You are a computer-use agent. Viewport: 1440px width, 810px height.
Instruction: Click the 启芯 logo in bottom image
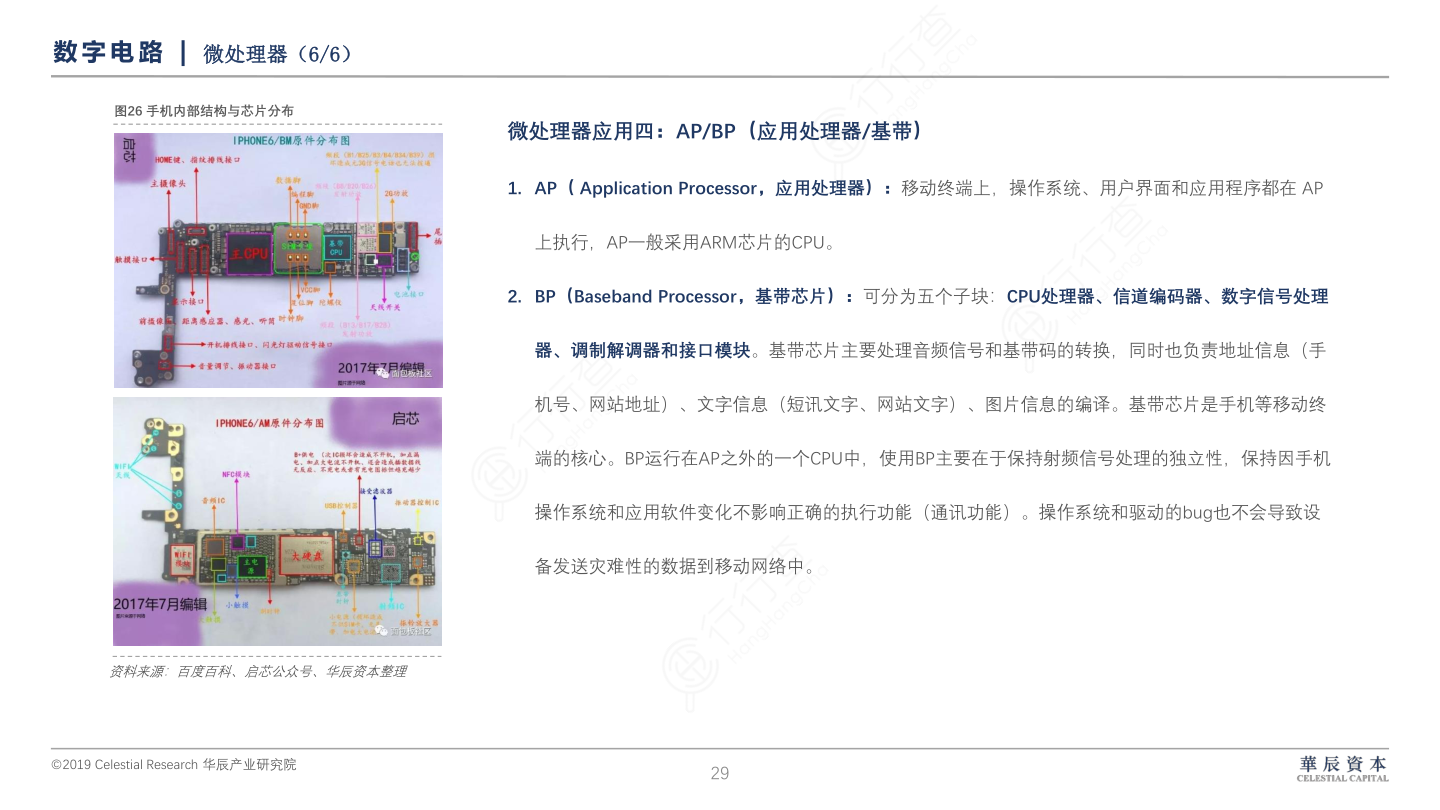(x=406, y=418)
